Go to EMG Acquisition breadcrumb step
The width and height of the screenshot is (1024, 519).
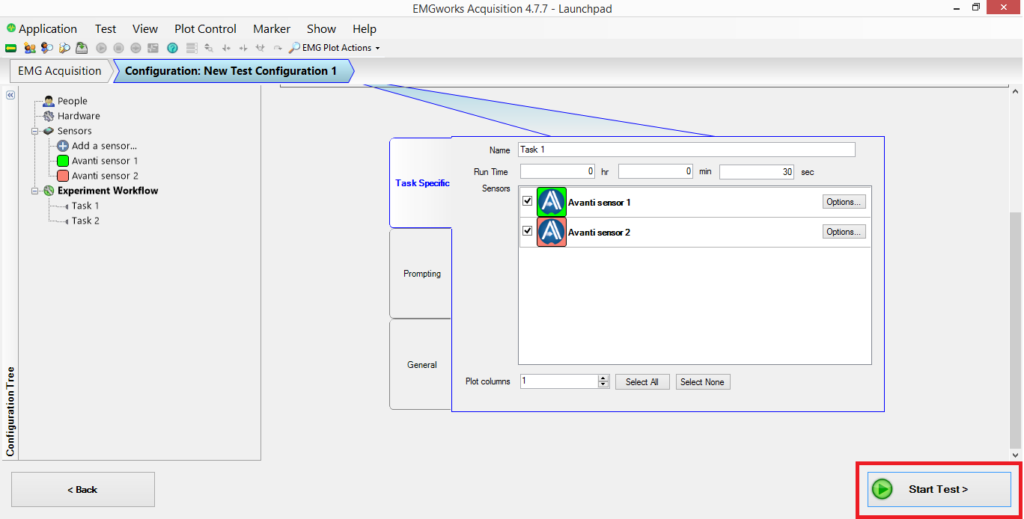click(x=59, y=71)
